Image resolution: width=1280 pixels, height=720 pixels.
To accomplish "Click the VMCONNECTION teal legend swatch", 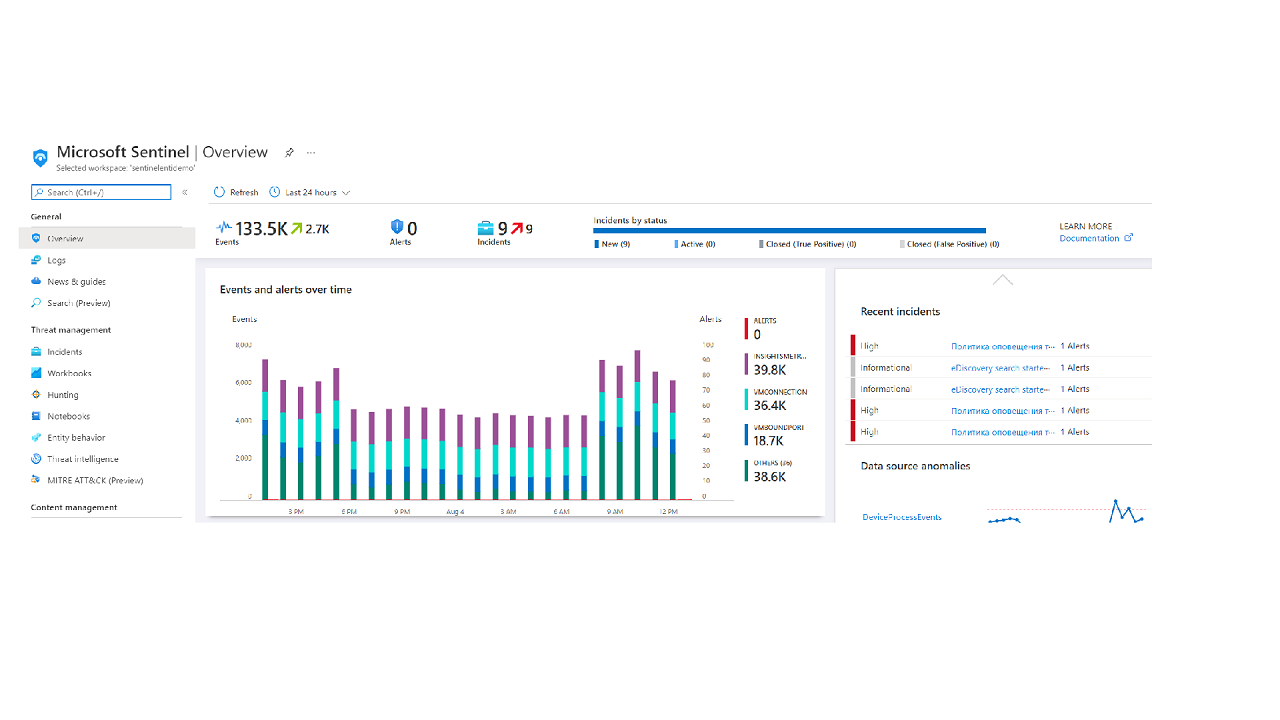I will pyautogui.click(x=746, y=399).
